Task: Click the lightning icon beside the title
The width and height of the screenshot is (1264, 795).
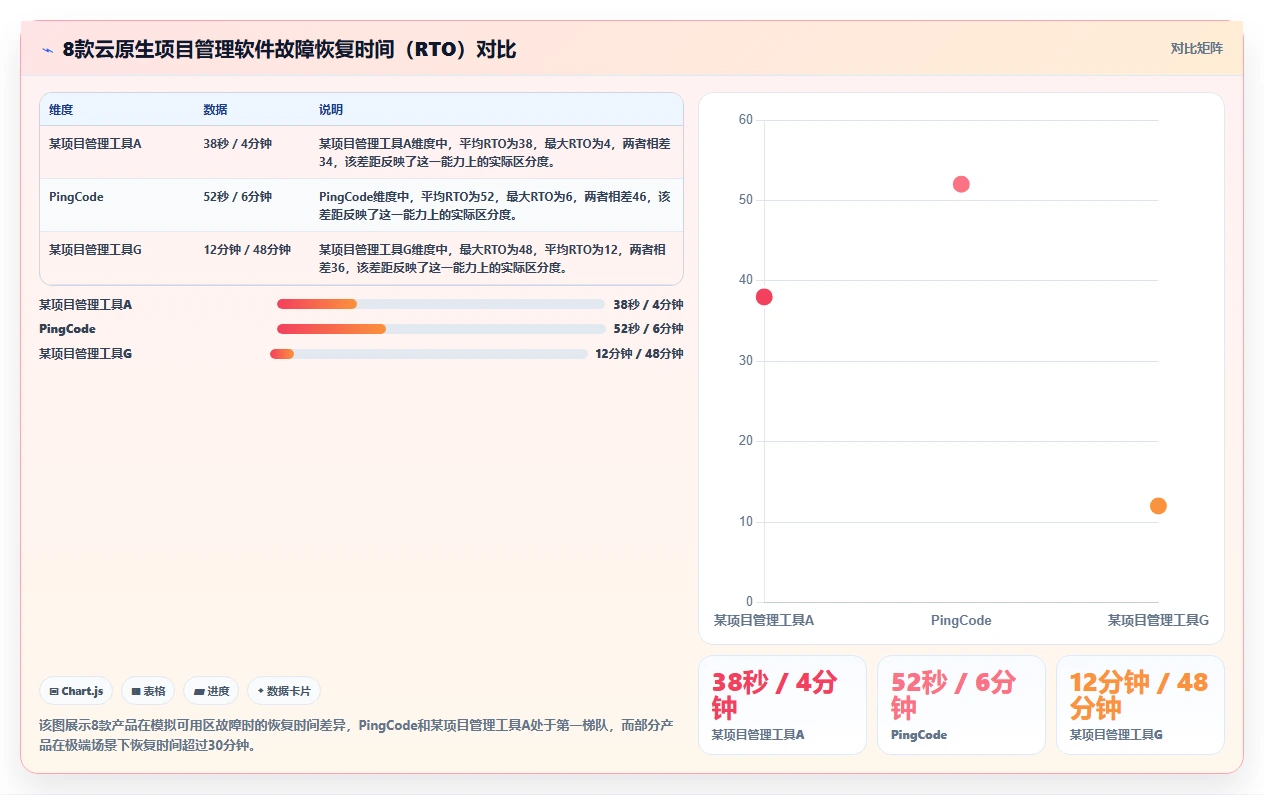Action: [47, 49]
